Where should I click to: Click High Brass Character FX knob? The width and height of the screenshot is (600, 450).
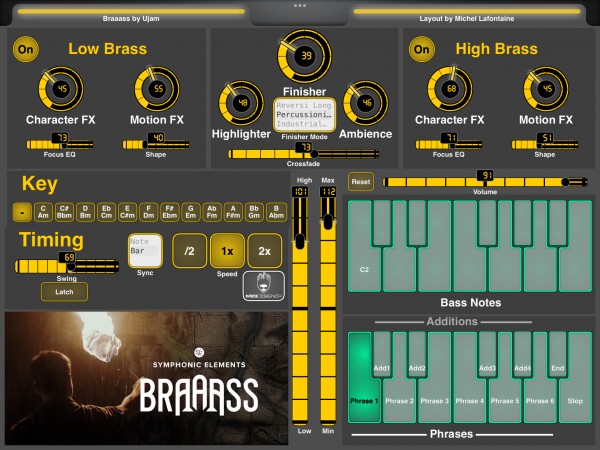pyautogui.click(x=450, y=89)
